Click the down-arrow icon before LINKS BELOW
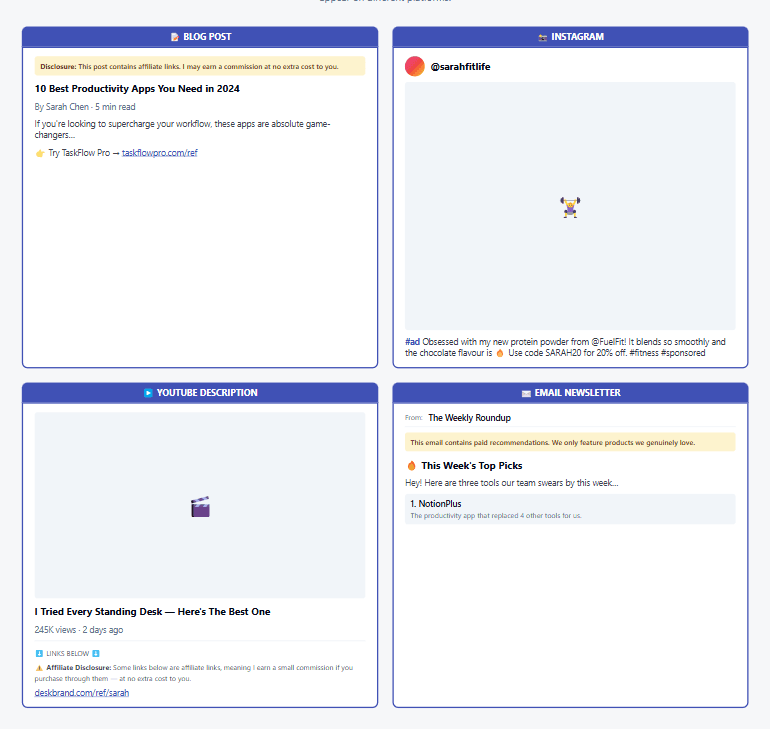Viewport: 770px width, 729px height. (39, 653)
